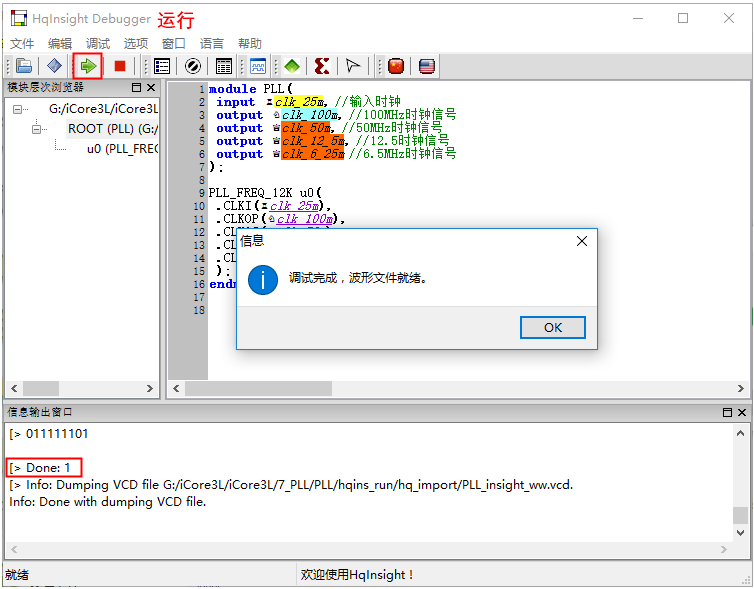Click the circular slash toolbar icon
The height and width of the screenshot is (589, 754).
[192, 66]
